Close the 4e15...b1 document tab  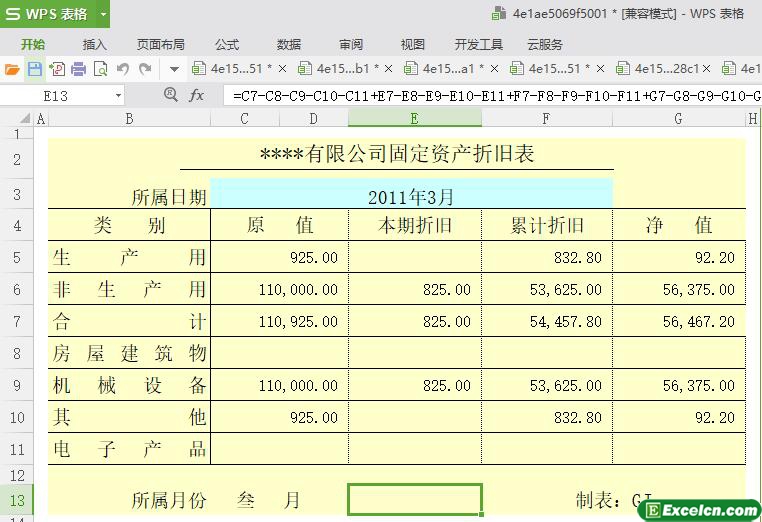click(388, 69)
